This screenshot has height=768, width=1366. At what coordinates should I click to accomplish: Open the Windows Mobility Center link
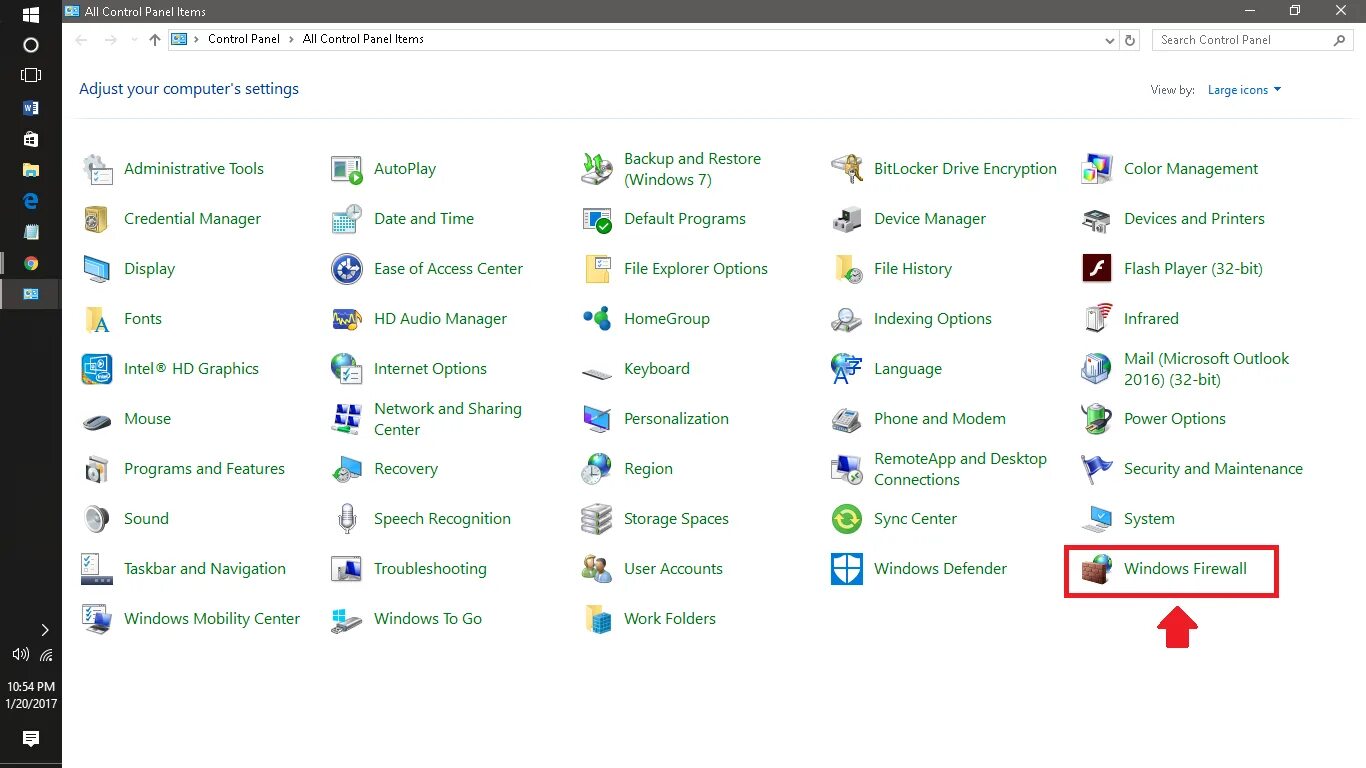point(212,619)
